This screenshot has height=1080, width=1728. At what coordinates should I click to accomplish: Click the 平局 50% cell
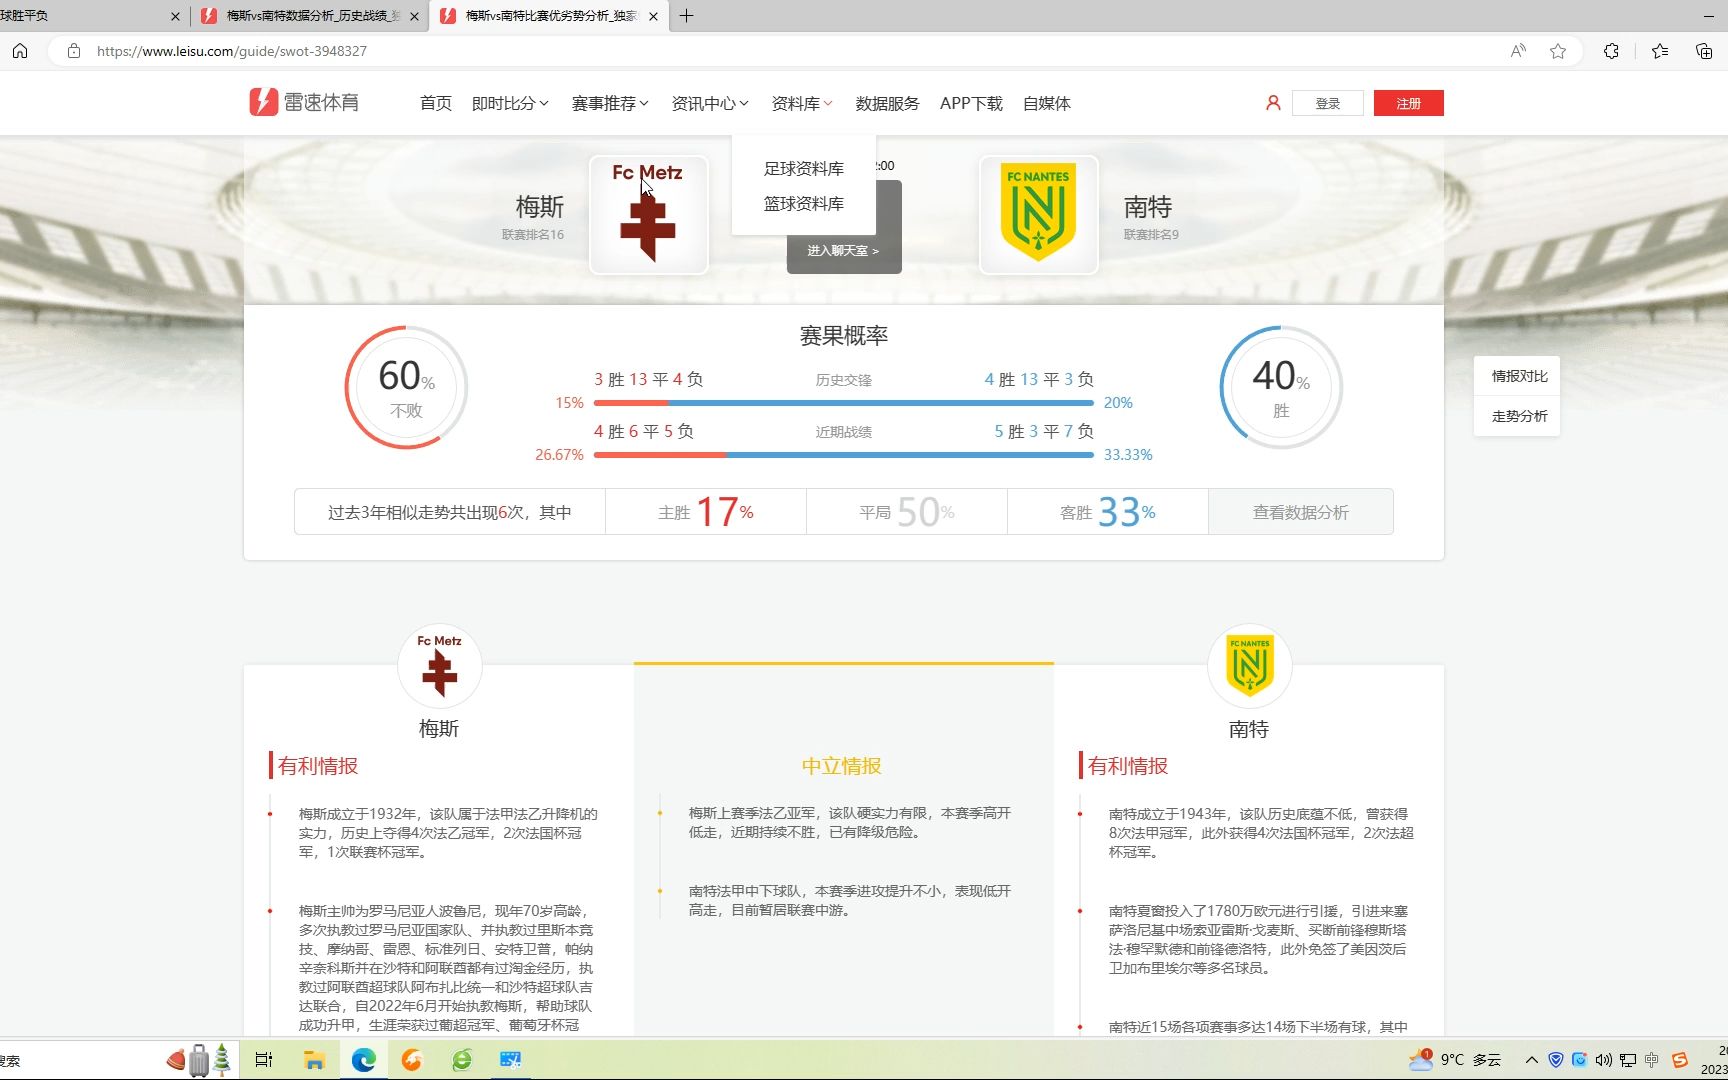pyautogui.click(x=907, y=512)
